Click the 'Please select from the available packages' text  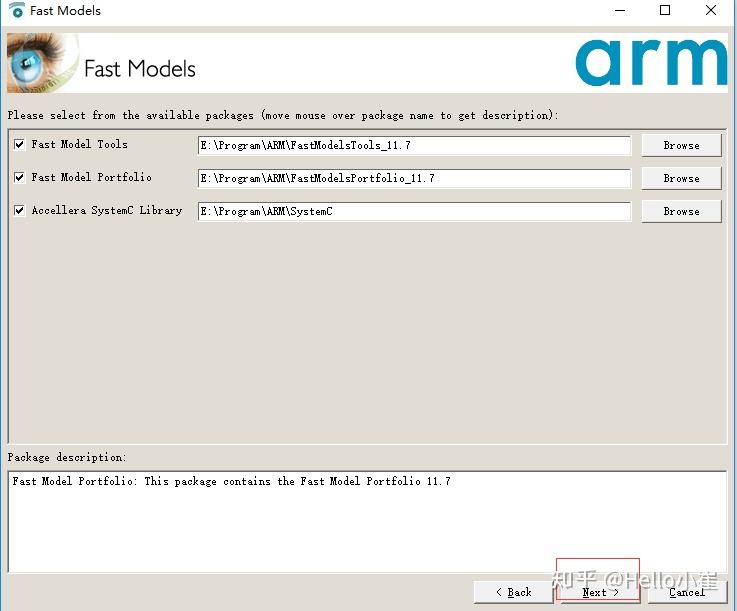pyautogui.click(x=283, y=115)
